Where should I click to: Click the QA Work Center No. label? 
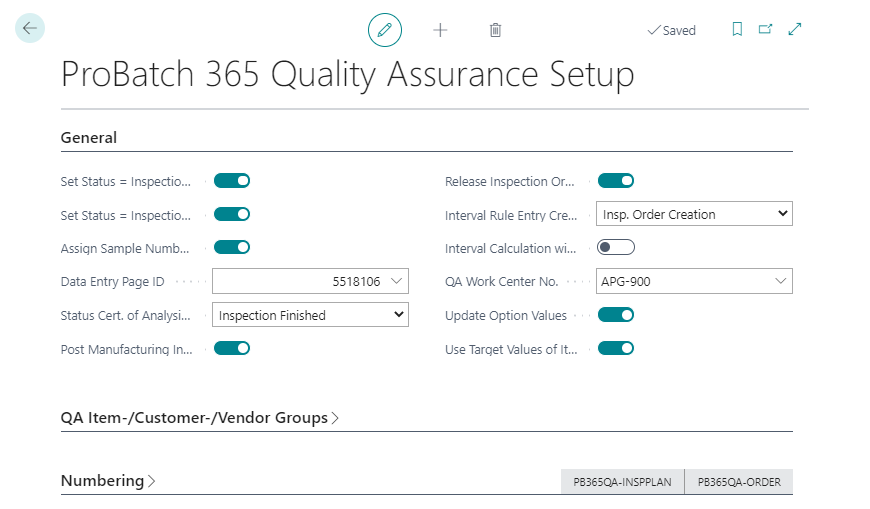[x=502, y=282]
